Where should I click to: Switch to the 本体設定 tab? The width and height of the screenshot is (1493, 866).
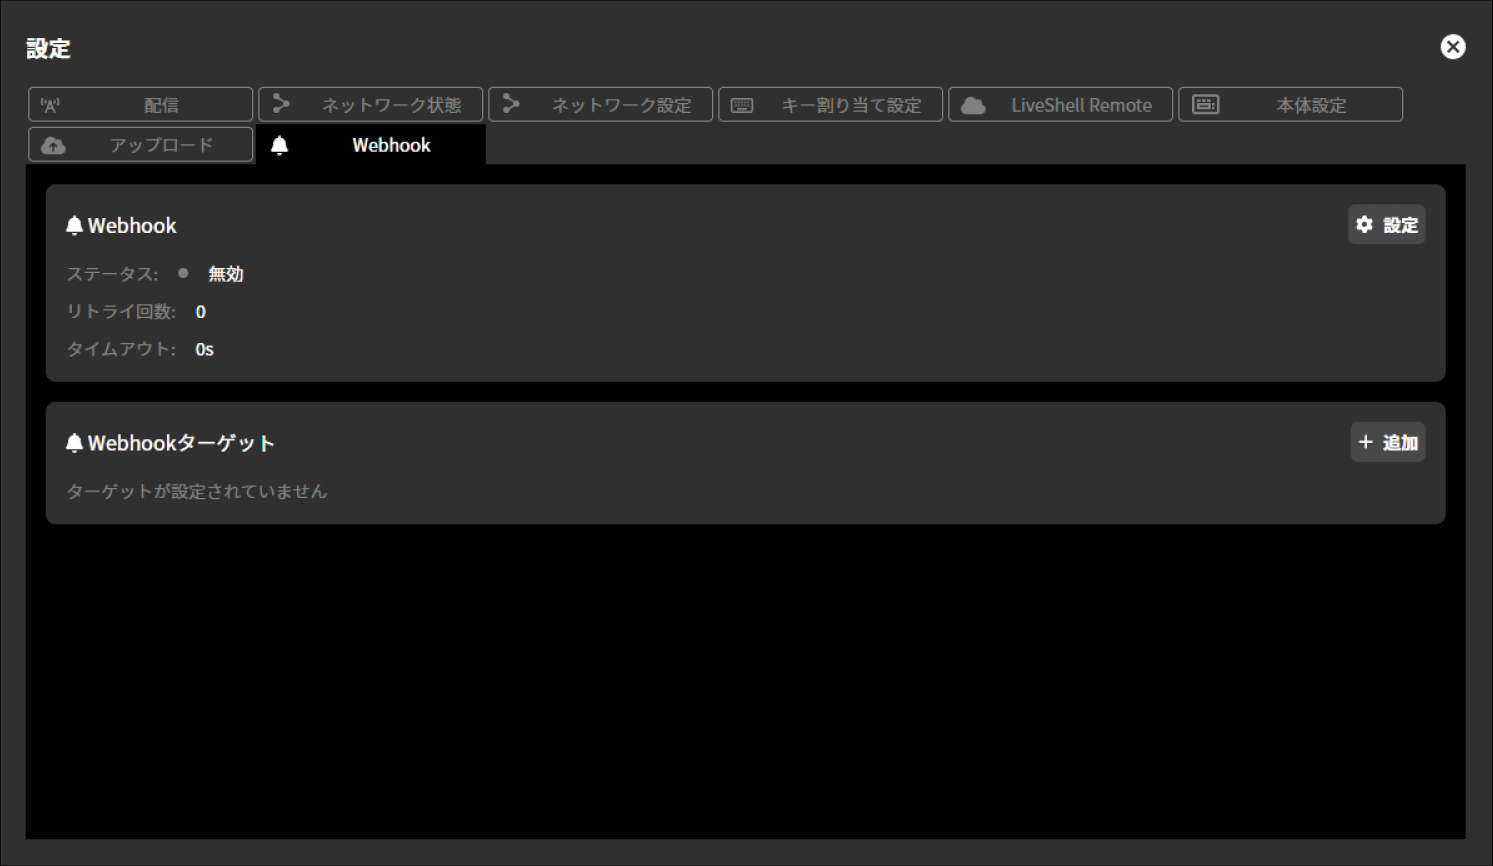pos(1290,104)
